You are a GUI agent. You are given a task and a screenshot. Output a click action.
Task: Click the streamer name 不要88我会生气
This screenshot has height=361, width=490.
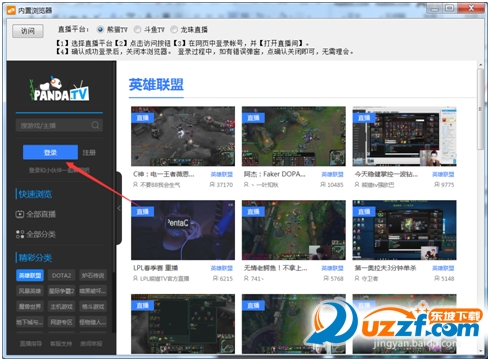pyautogui.click(x=160, y=185)
